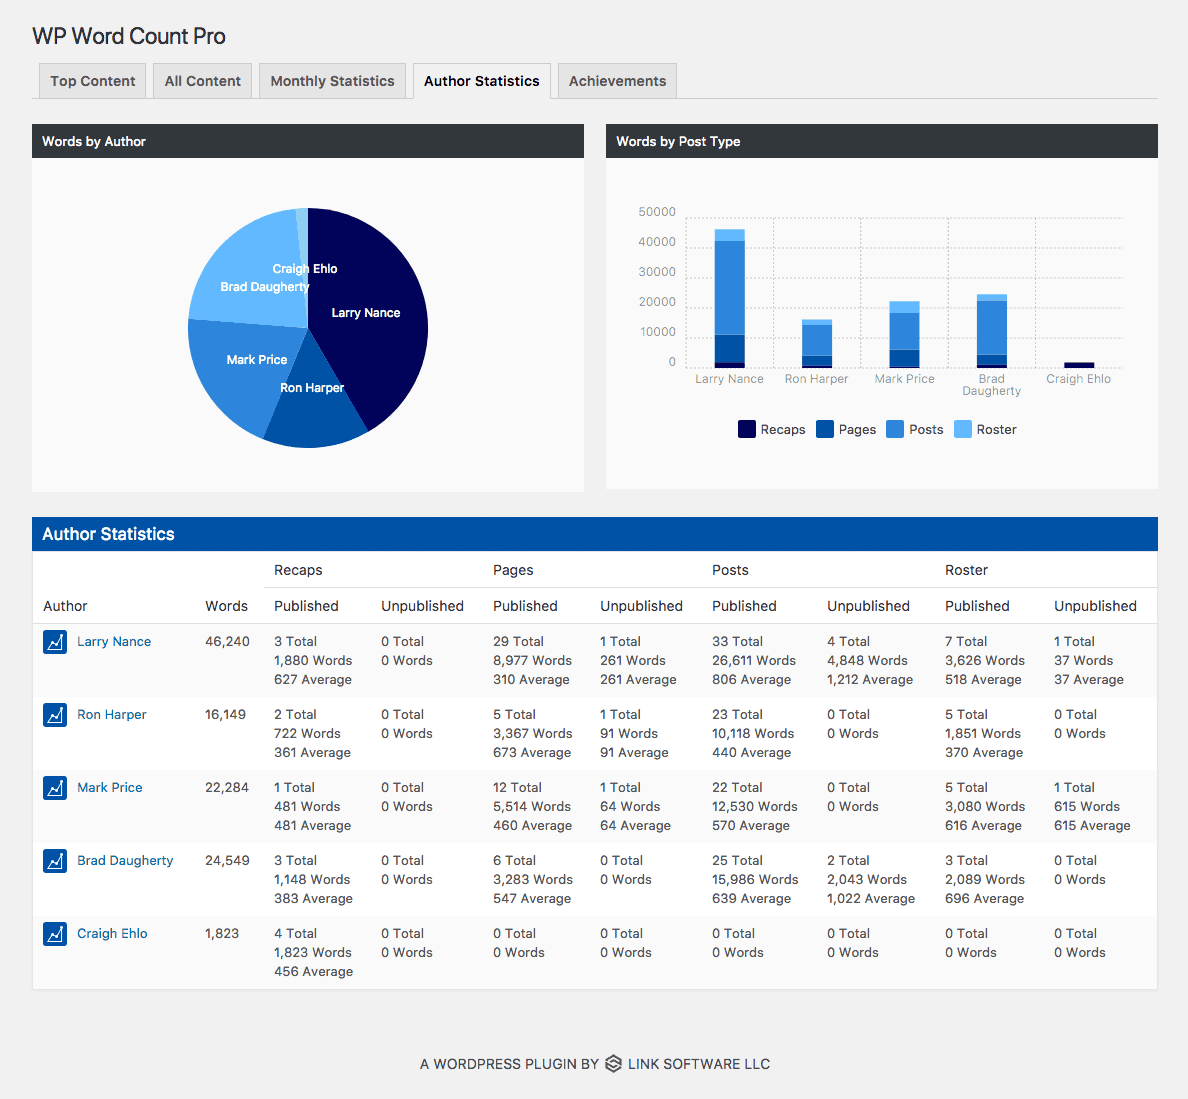1188x1099 pixels.
Task: Select the Author Statistics tab
Action: pyautogui.click(x=482, y=81)
